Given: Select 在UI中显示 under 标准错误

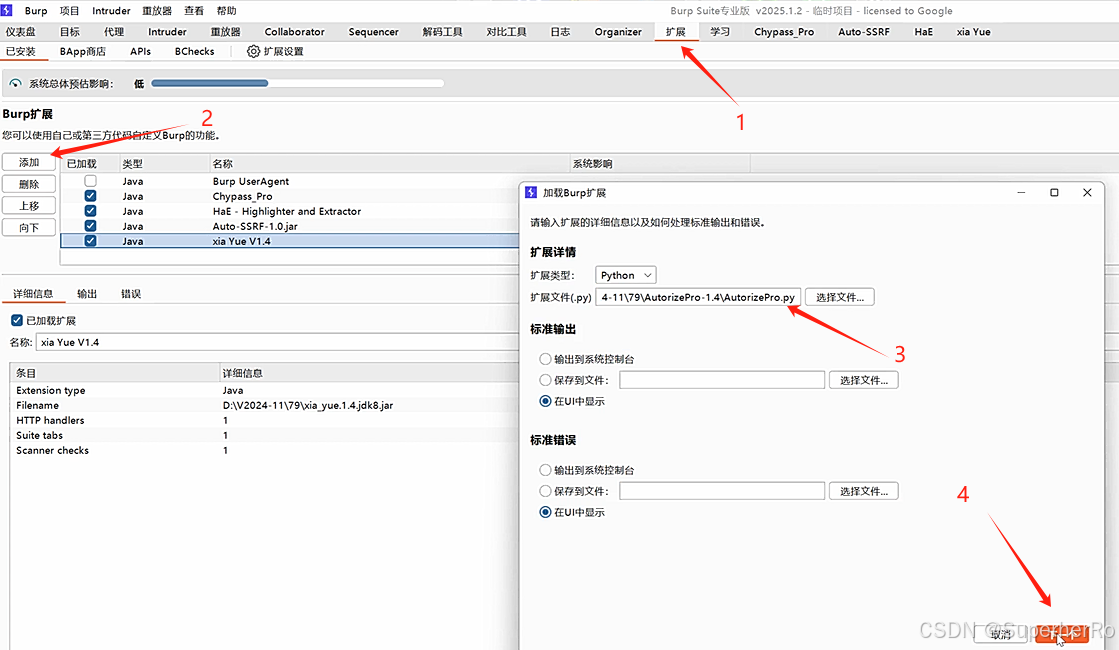Looking at the screenshot, I should pyautogui.click(x=545, y=512).
